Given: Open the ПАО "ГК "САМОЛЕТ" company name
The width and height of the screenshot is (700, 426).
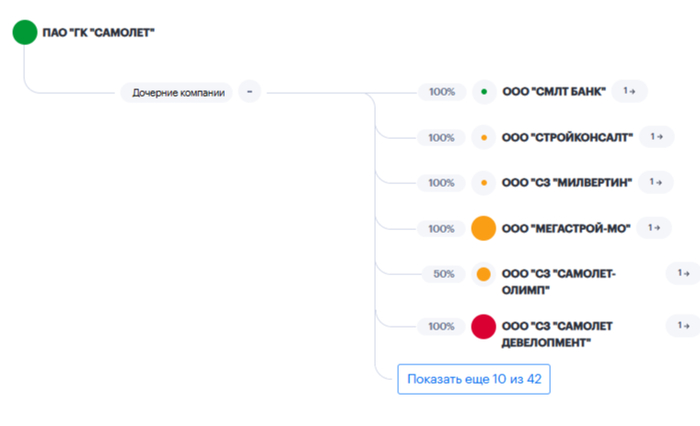Looking at the screenshot, I should 98,33.
